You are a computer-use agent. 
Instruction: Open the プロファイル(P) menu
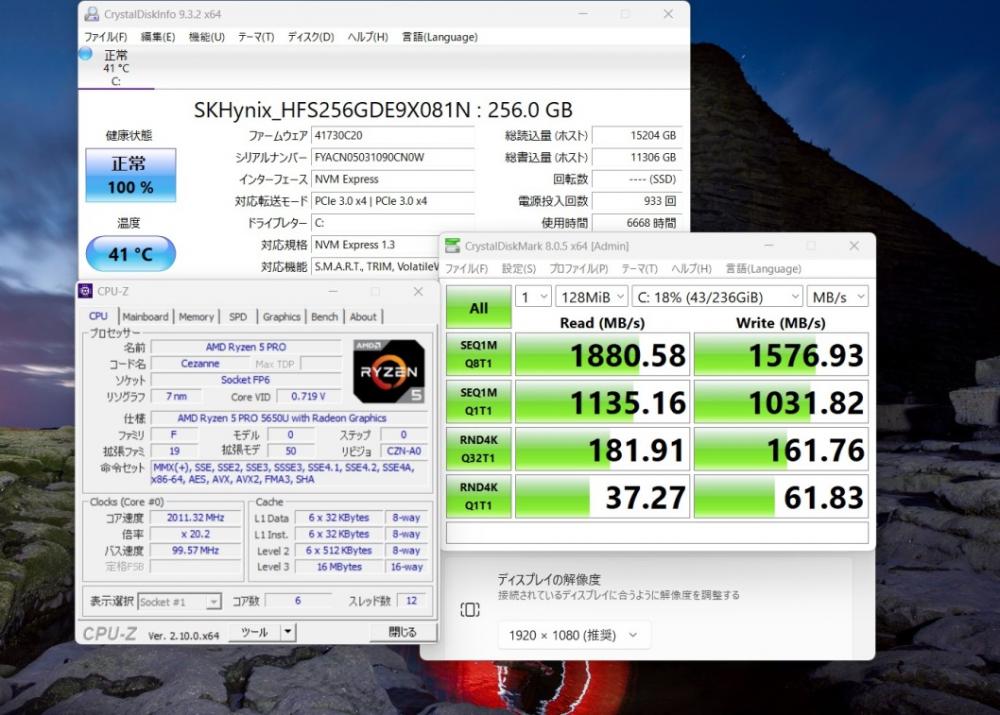pyautogui.click(x=578, y=269)
